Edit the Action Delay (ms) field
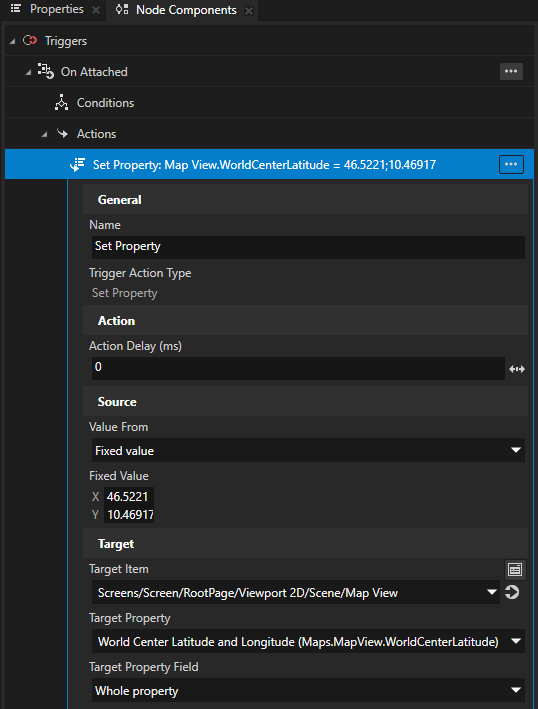Image resolution: width=538 pixels, height=709 pixels. (298, 368)
